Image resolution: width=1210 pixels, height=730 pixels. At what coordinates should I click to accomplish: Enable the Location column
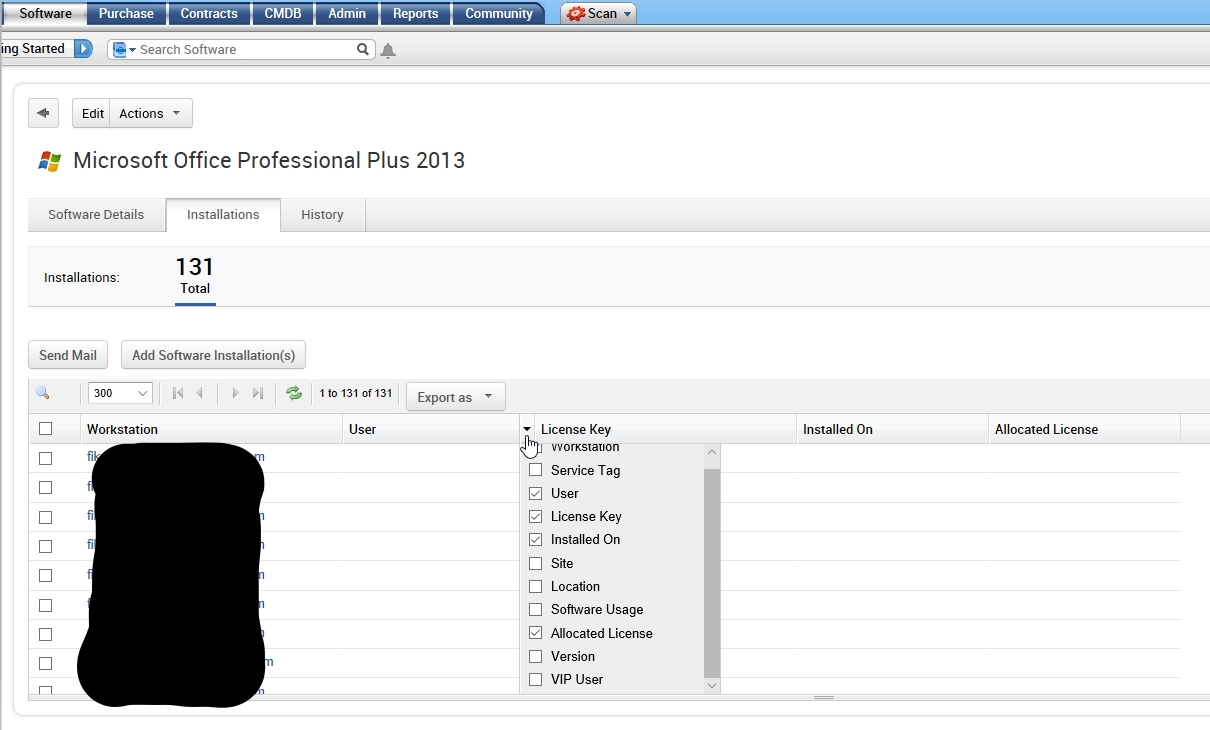pyautogui.click(x=536, y=586)
